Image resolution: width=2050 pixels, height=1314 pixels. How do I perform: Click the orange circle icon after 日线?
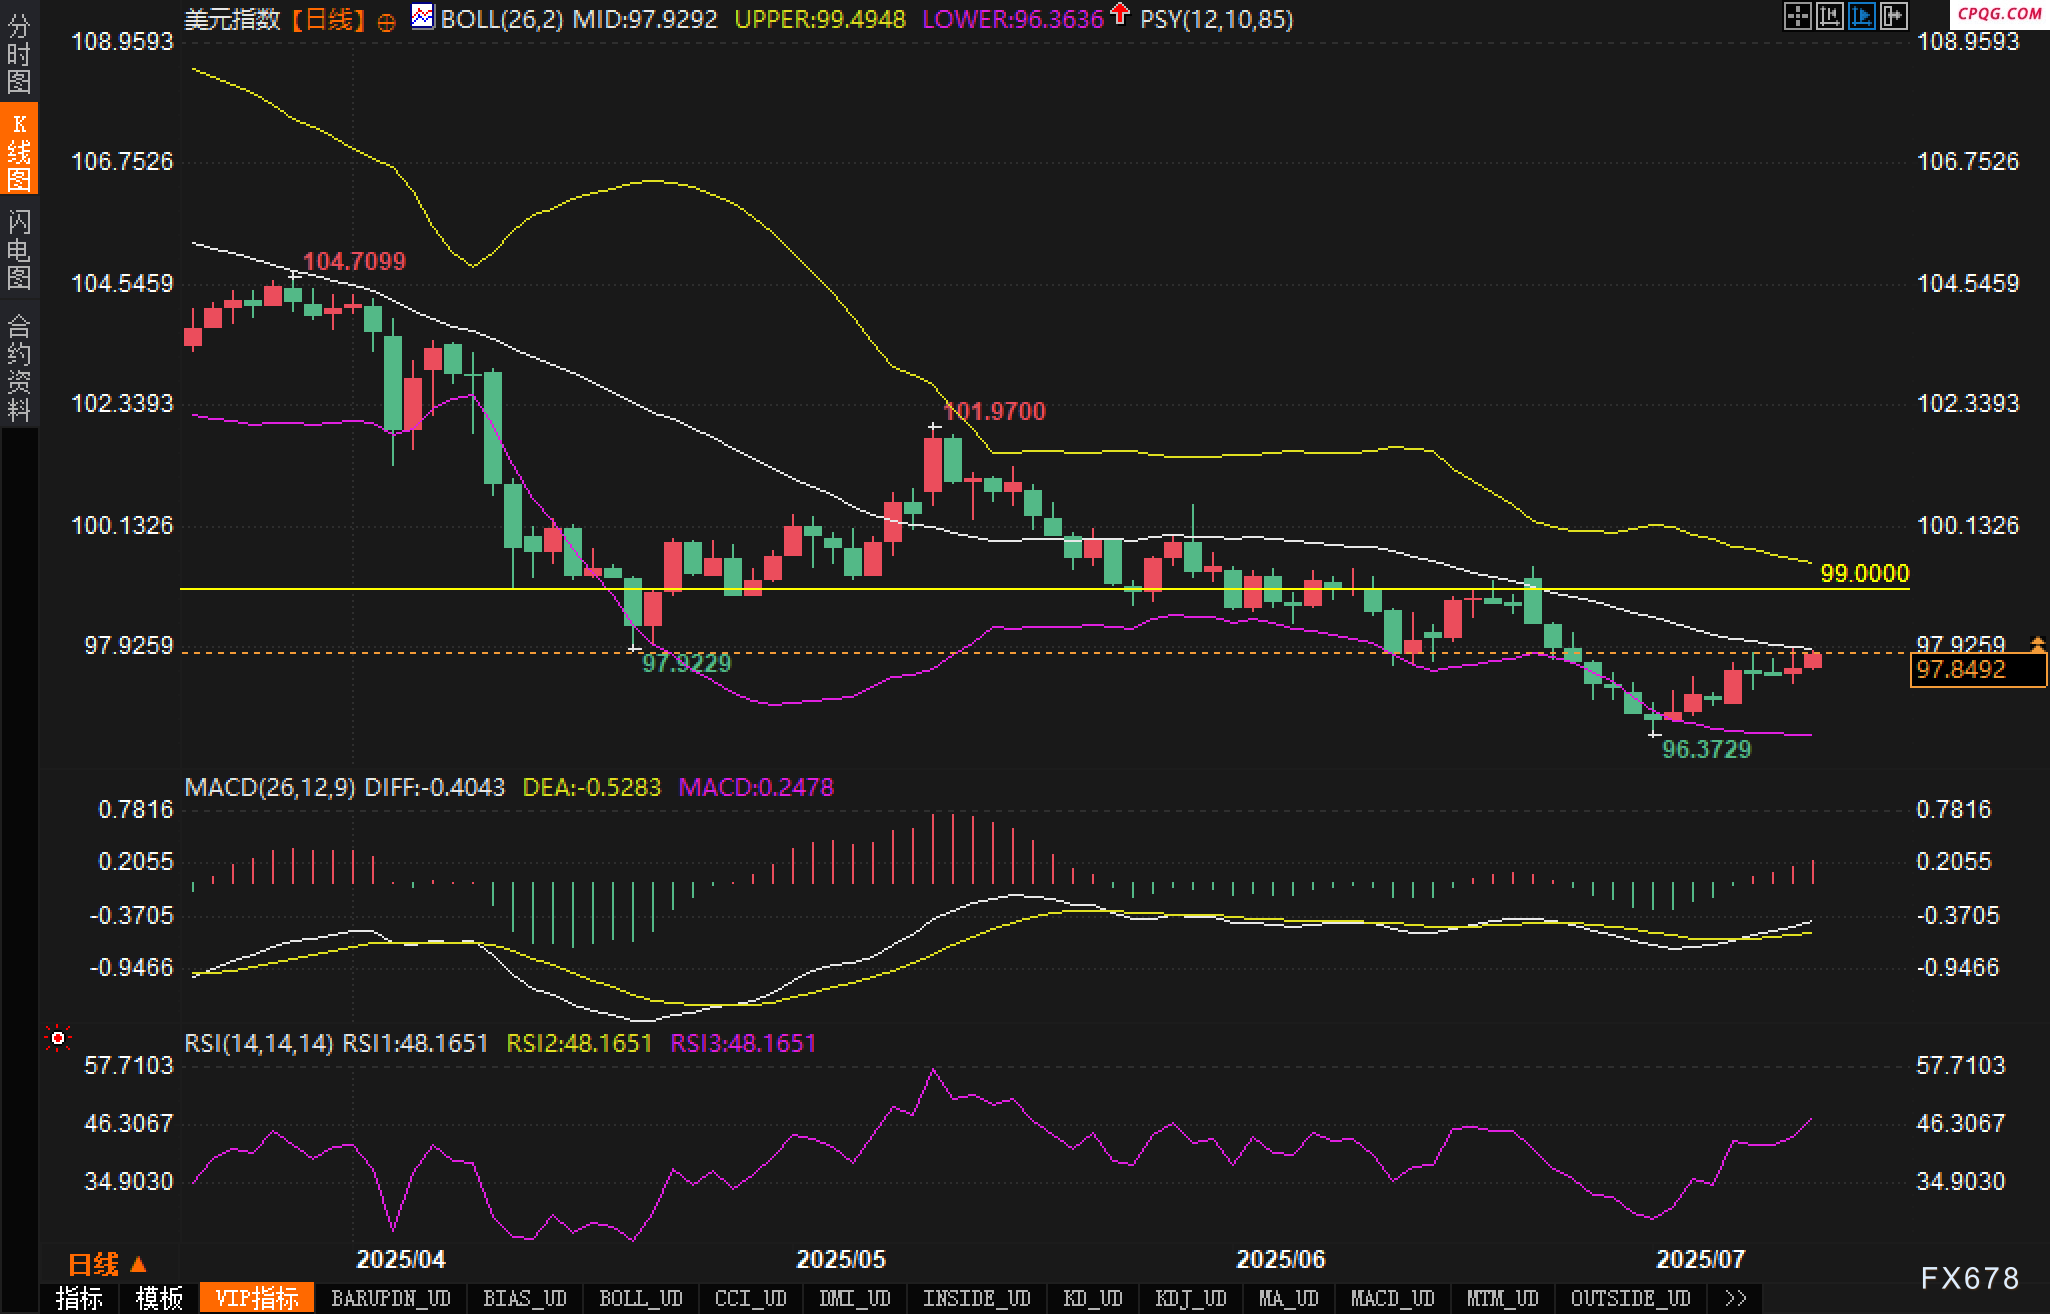(x=387, y=22)
